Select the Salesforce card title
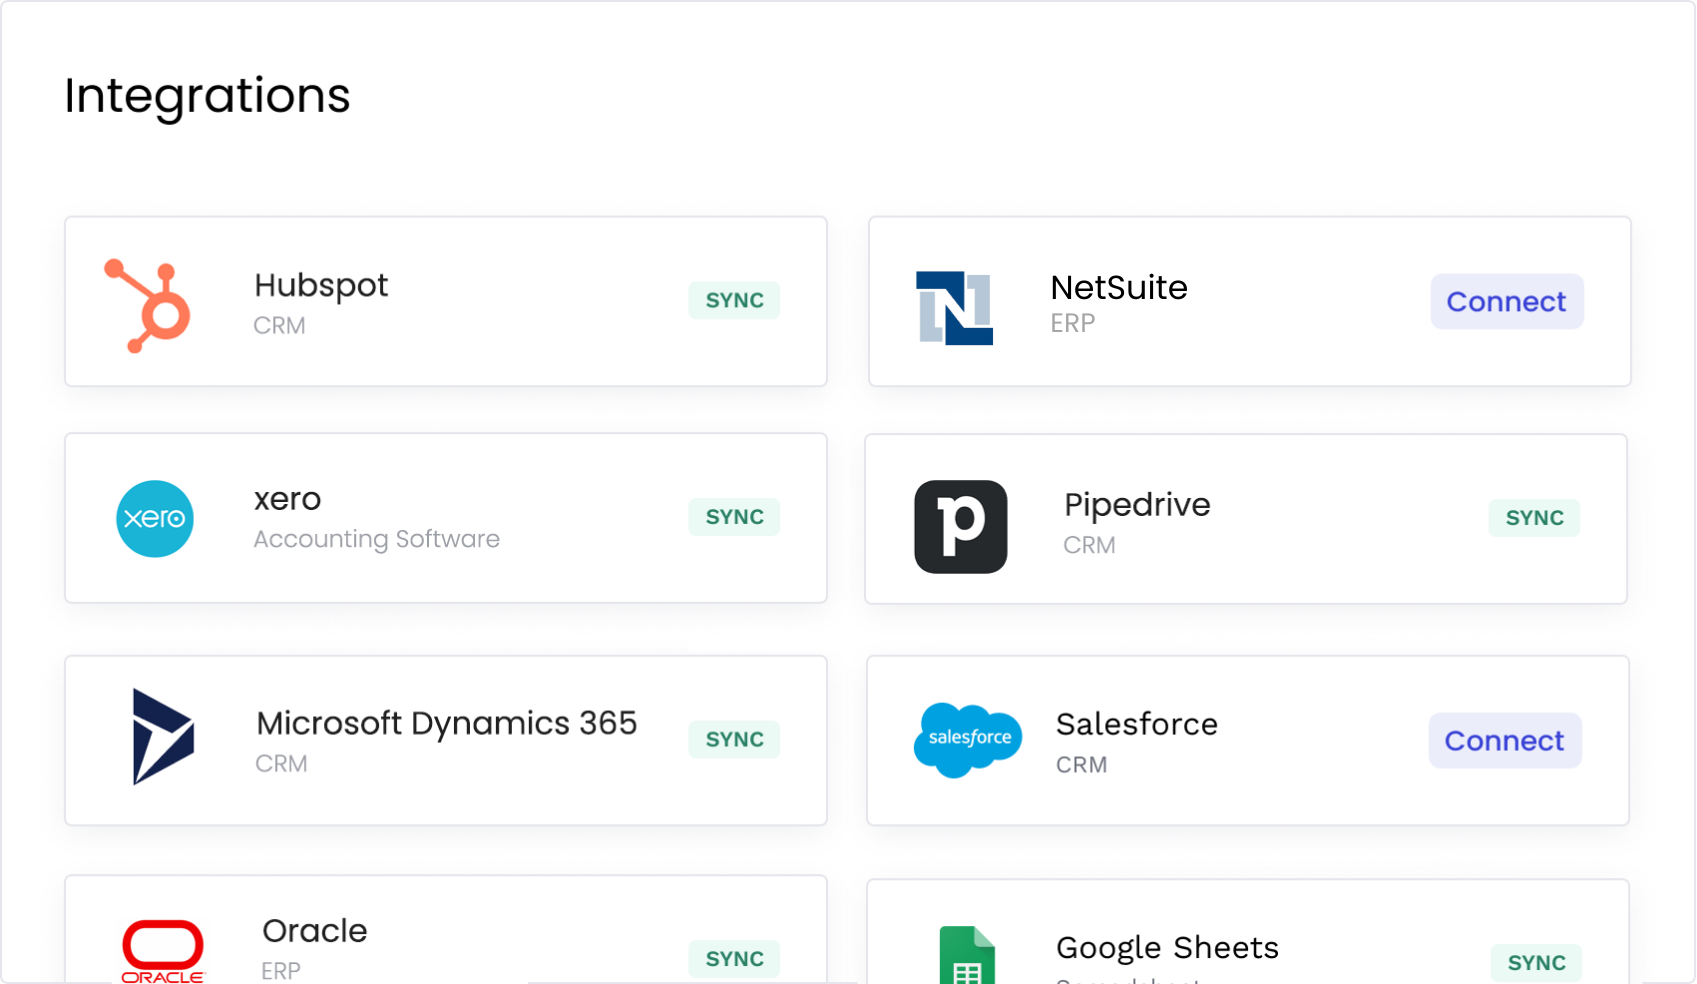 click(1137, 724)
